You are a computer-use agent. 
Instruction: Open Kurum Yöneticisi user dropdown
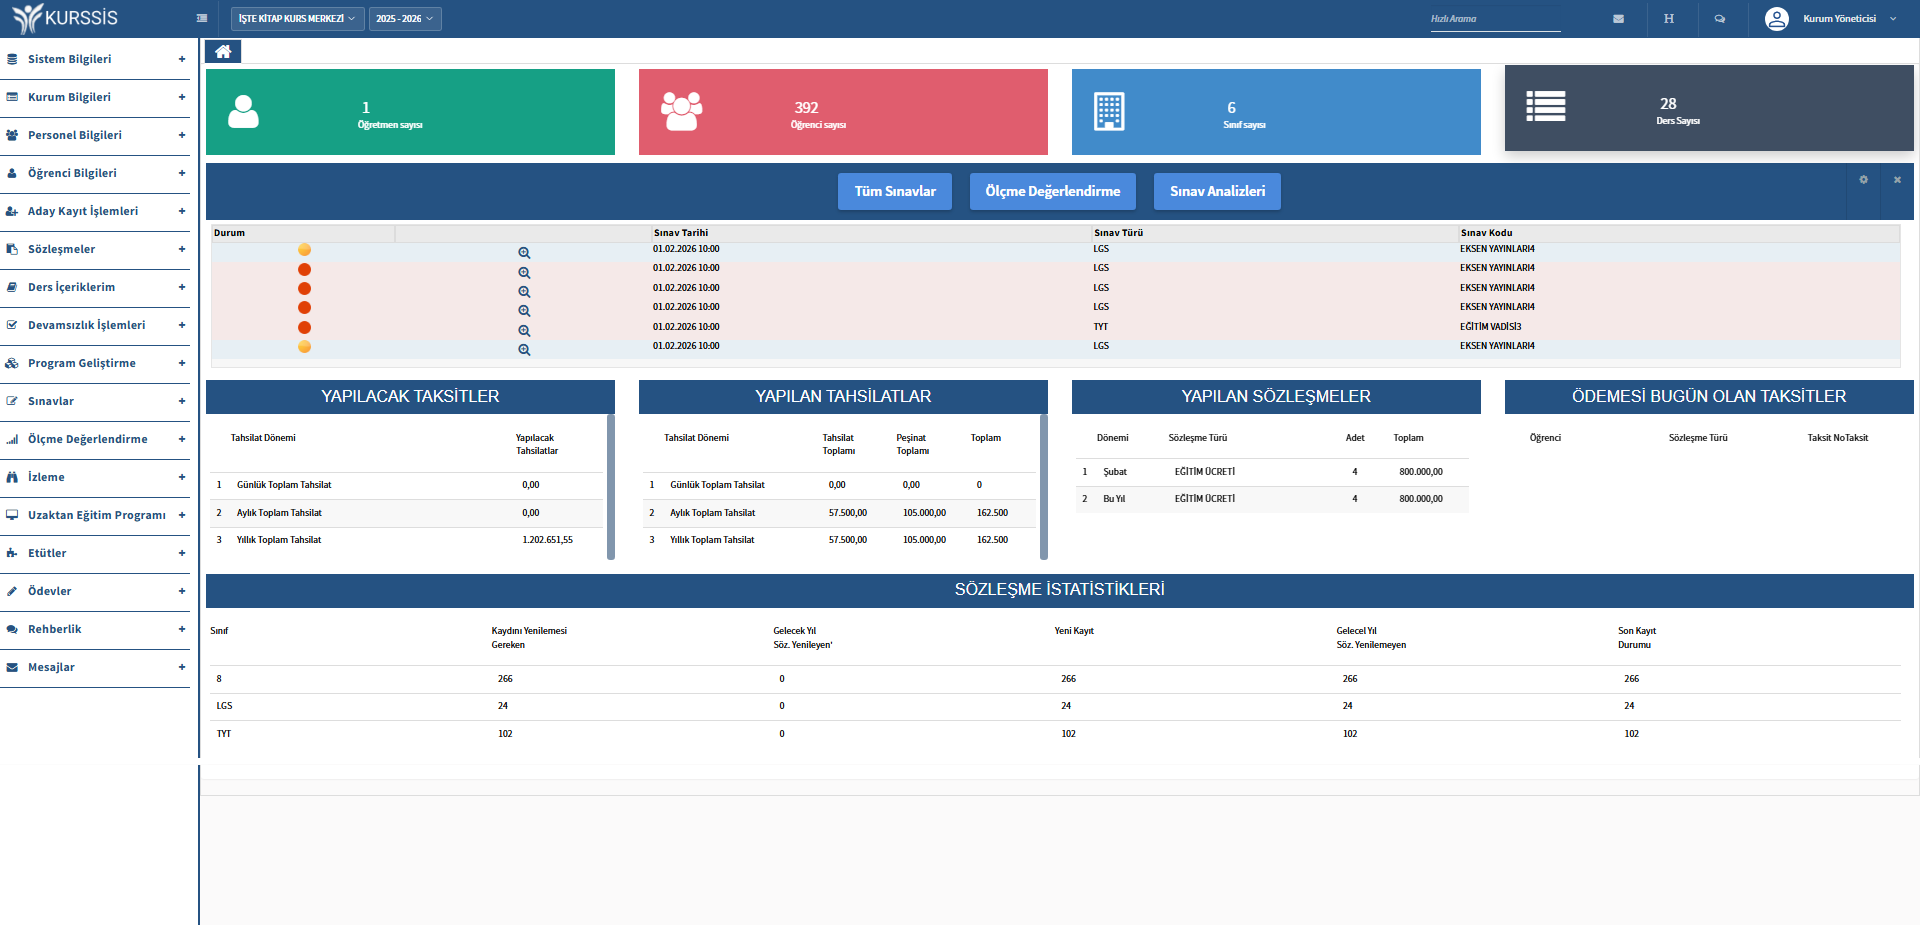tap(1831, 19)
